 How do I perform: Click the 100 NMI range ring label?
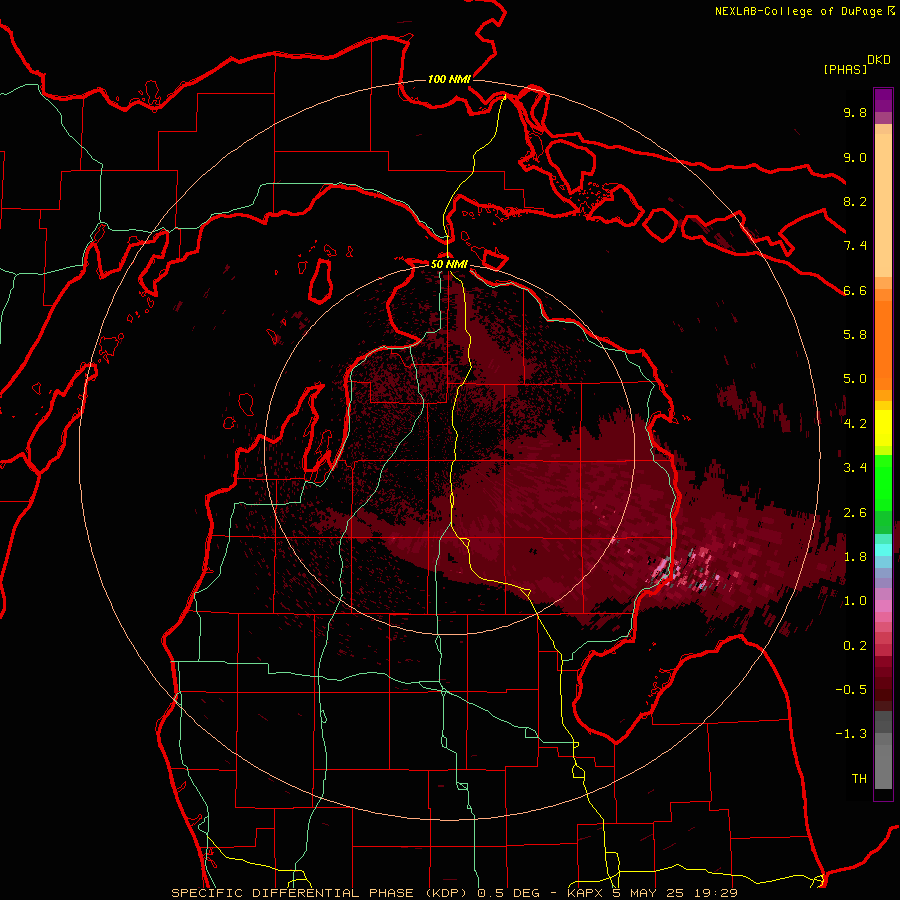pos(449,79)
